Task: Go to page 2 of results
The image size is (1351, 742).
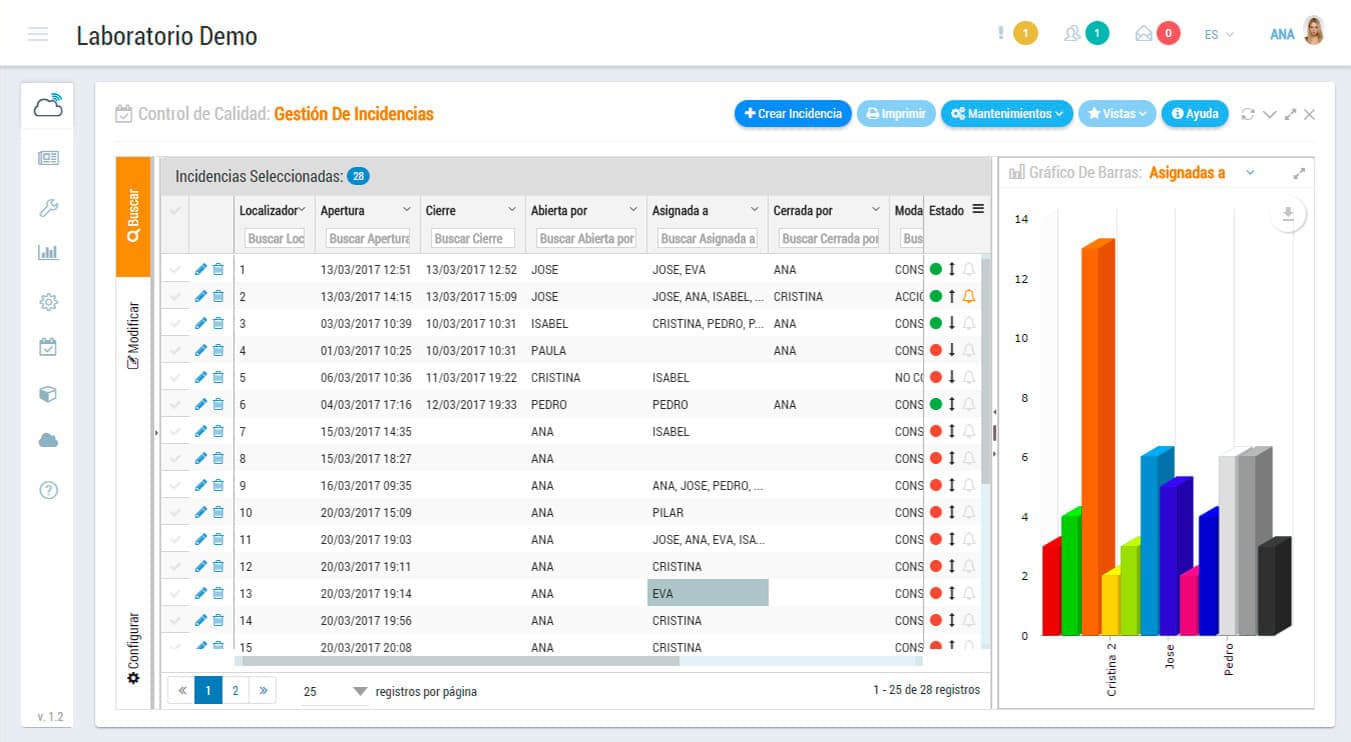Action: (x=236, y=690)
